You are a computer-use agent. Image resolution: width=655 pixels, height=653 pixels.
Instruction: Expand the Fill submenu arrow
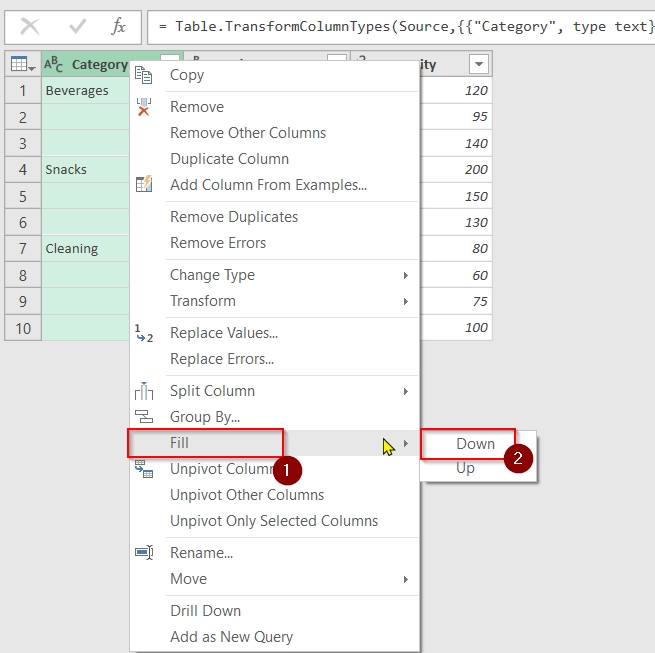[x=406, y=443]
